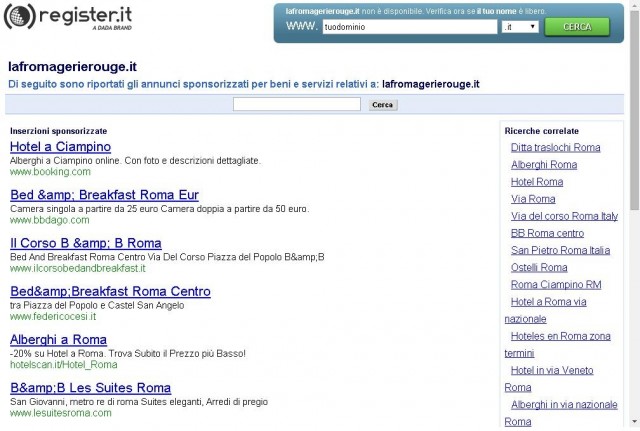Select San Pietro Roma Italia link
Screen dimensions: 640x431
(x=560, y=250)
